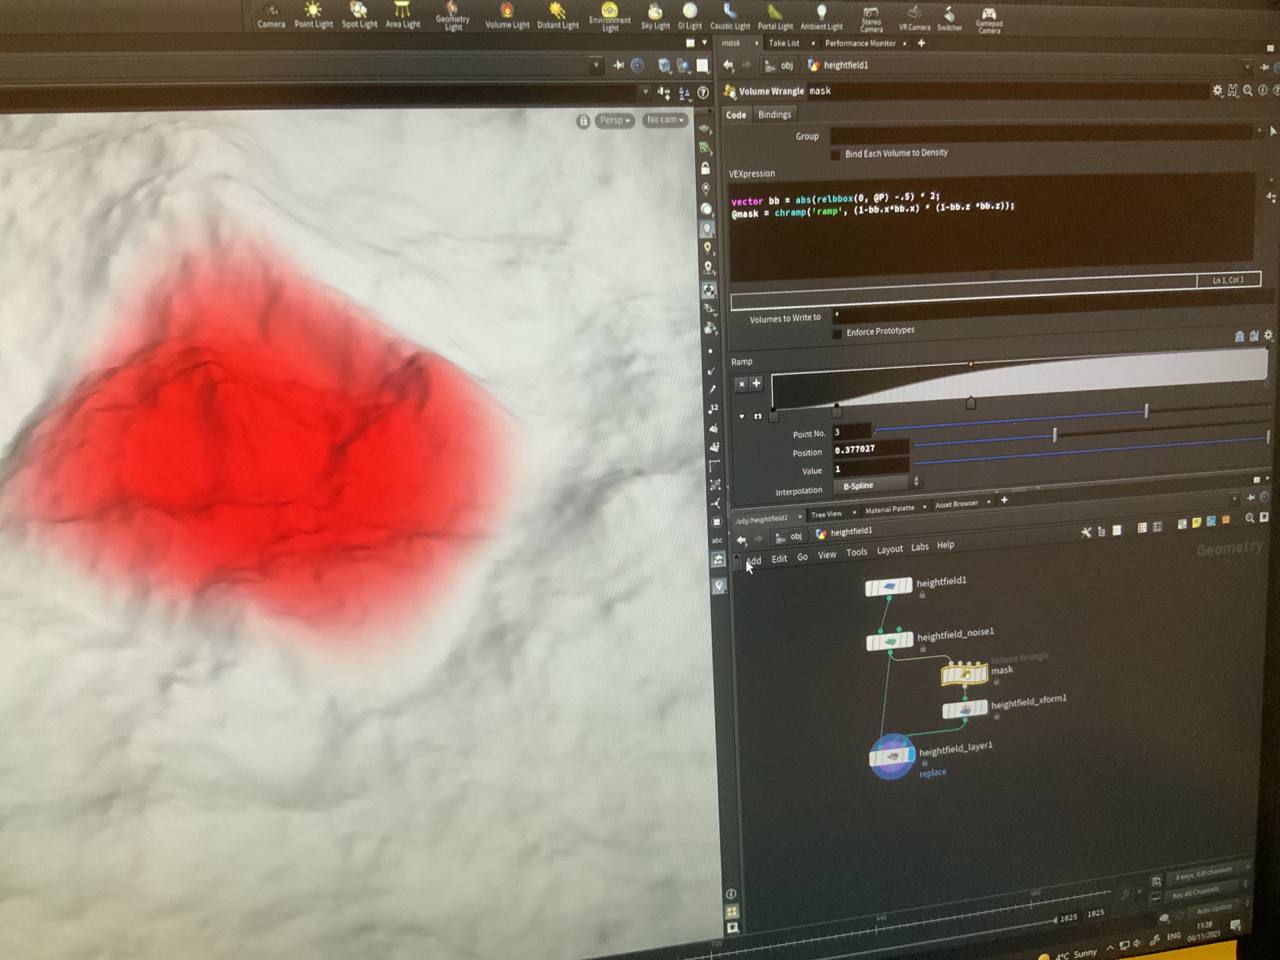This screenshot has width=1280, height=960.
Task: Select the middle ramp point handle
Action: click(x=970, y=402)
